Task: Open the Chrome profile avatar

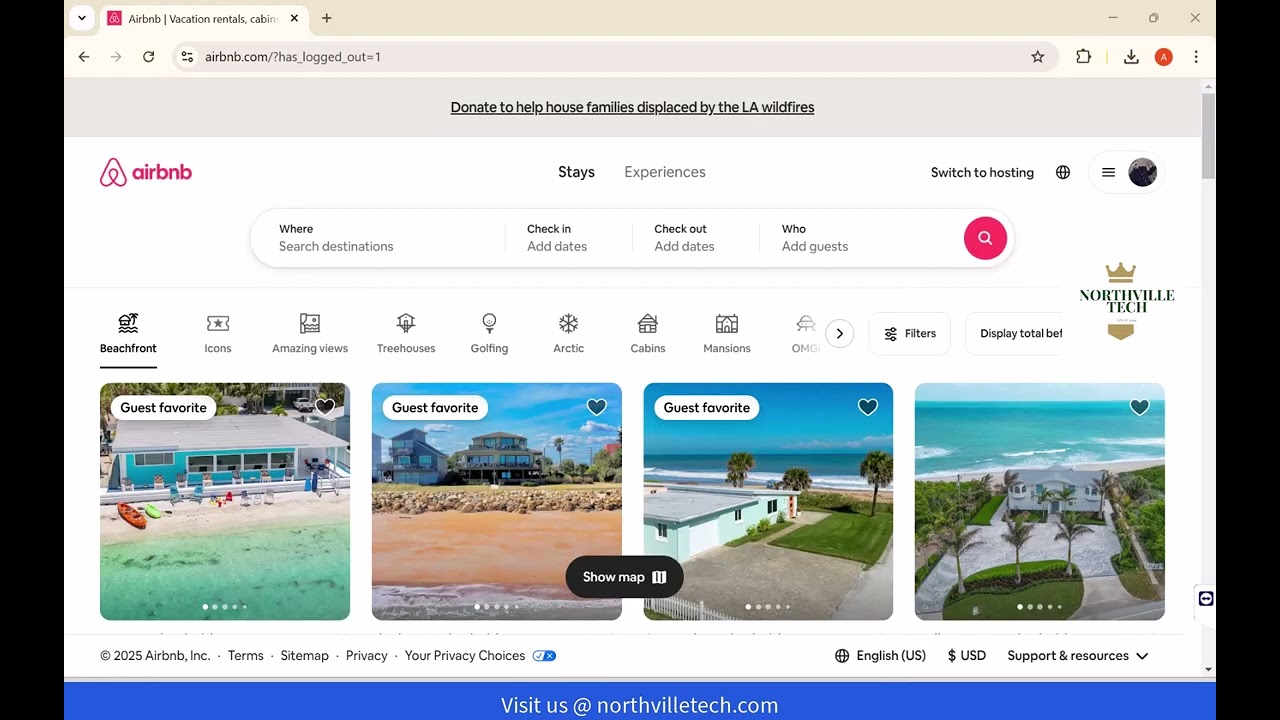Action: (x=1164, y=57)
